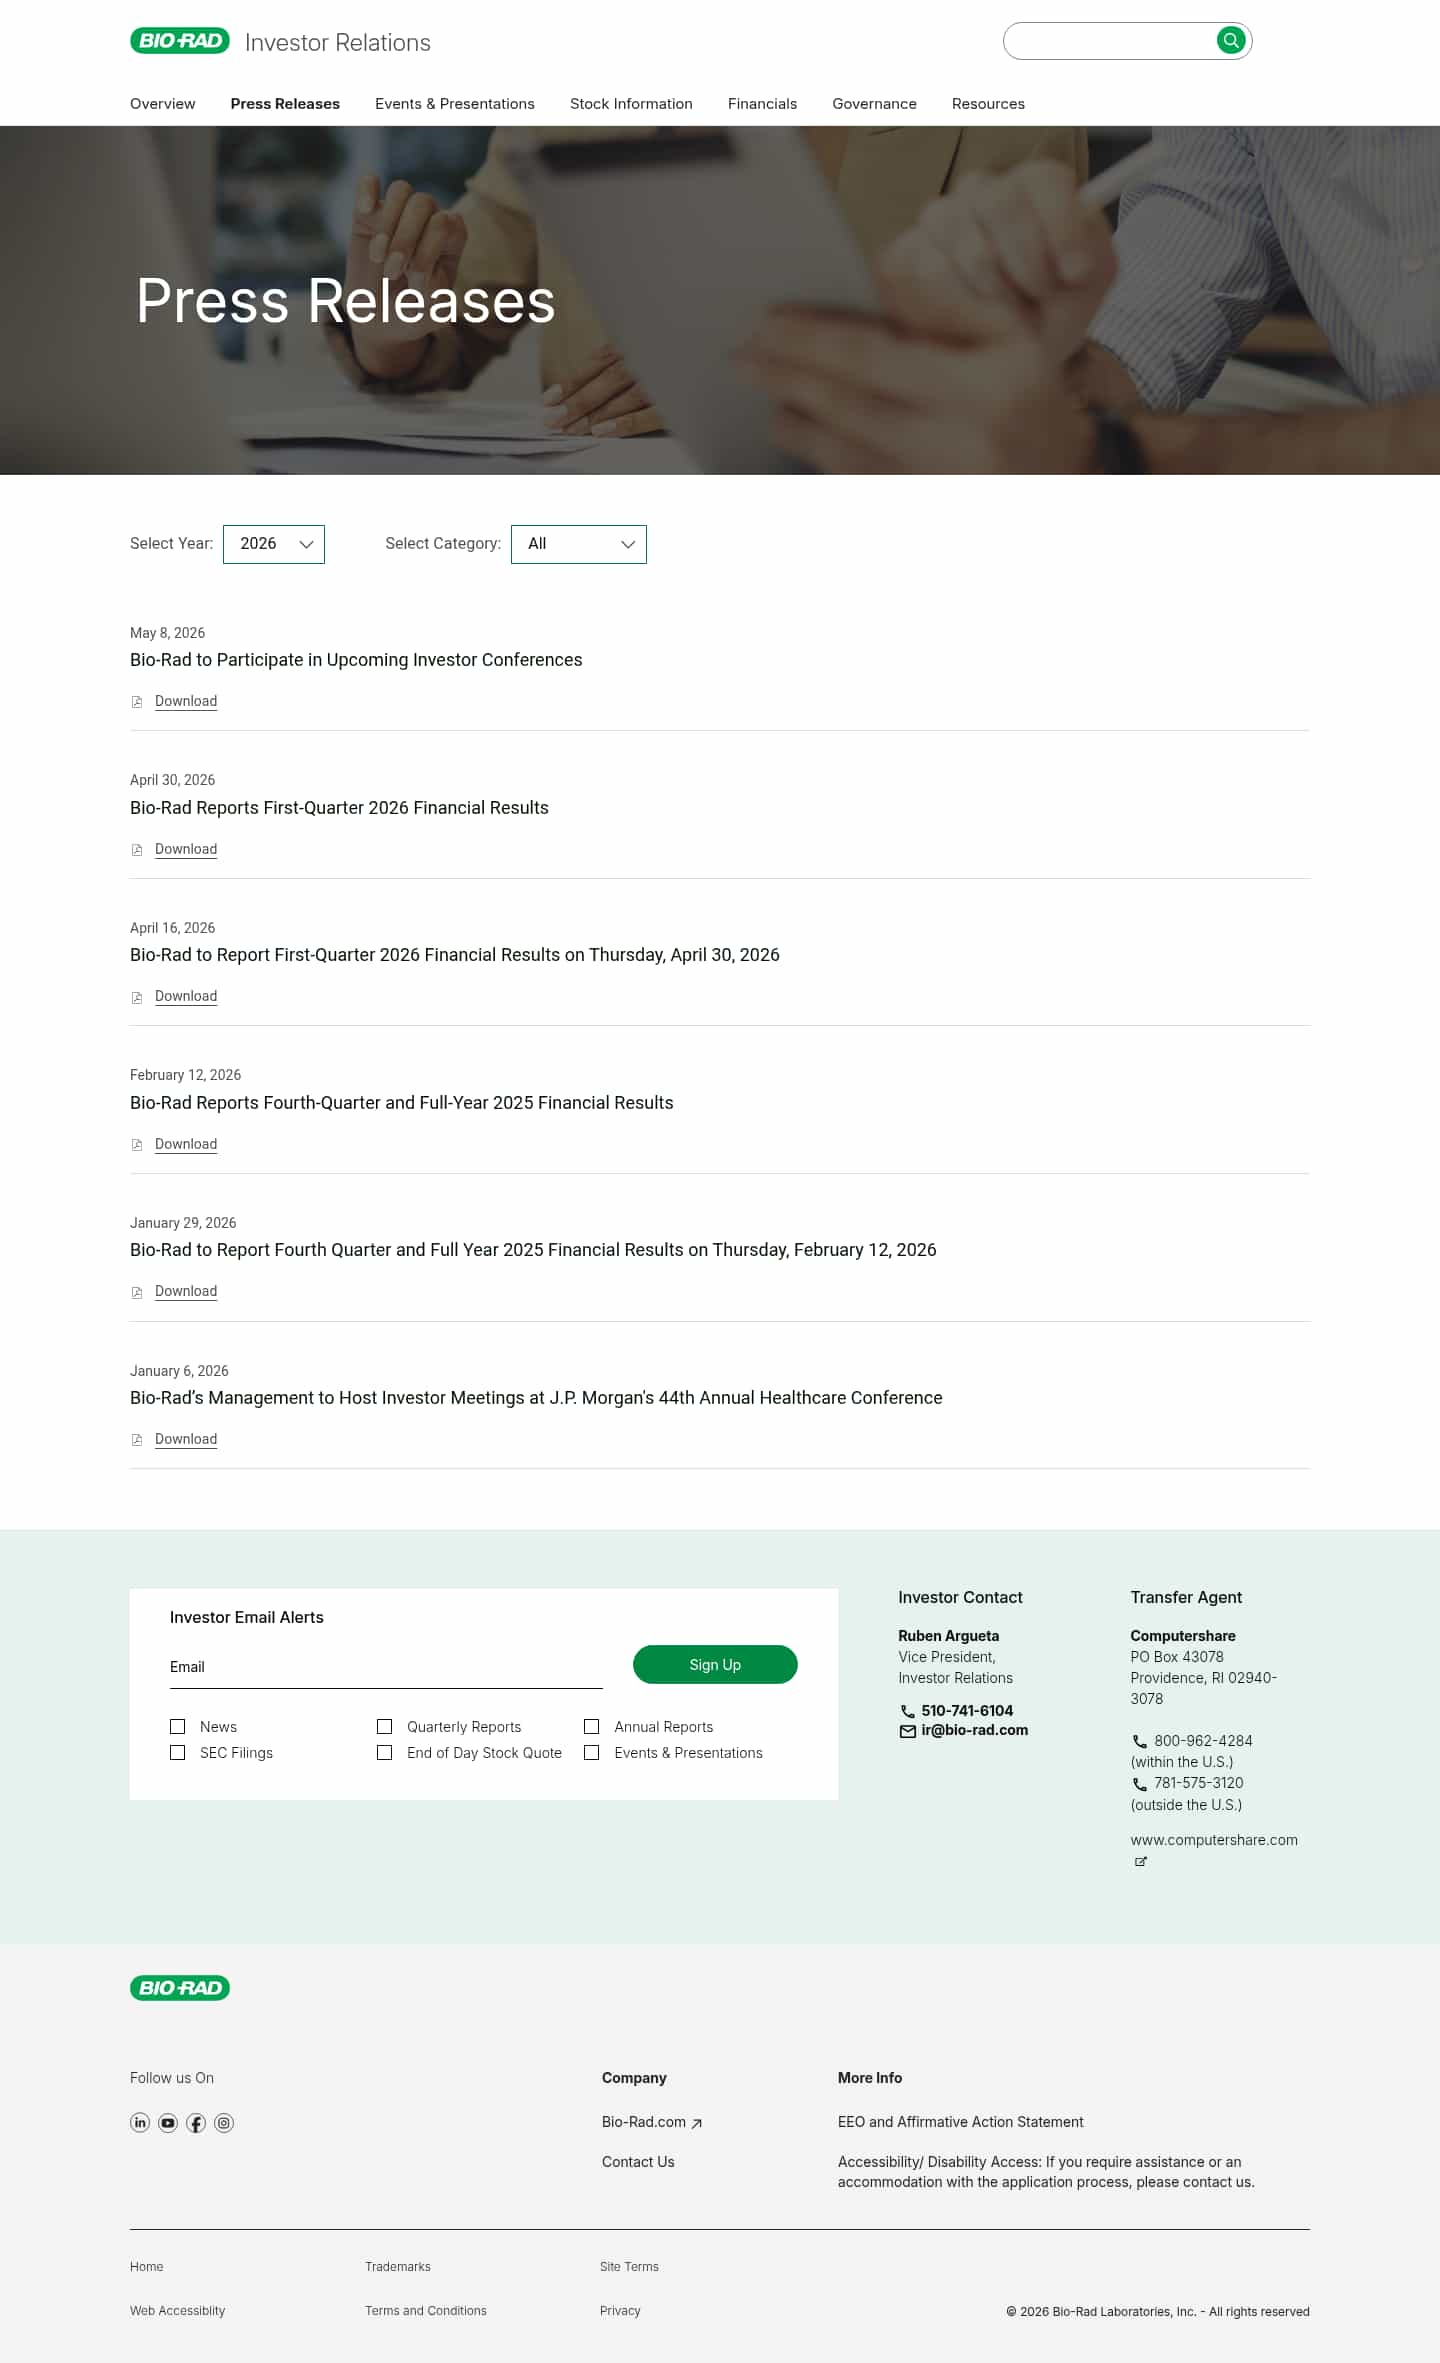This screenshot has width=1440, height=2363.
Task: Check the Quarterly Reports checkbox
Action: pos(384,1727)
